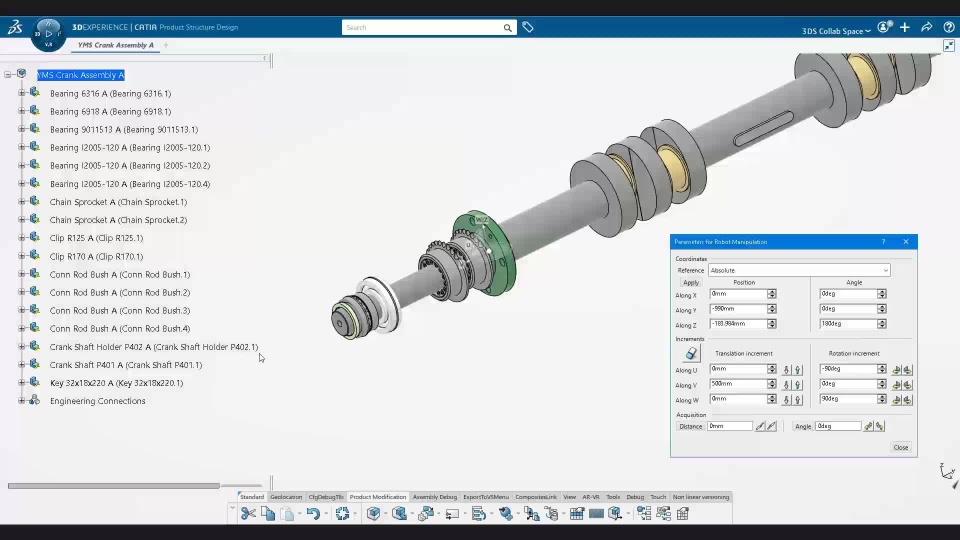Open the Assembly Debug tab
Screen dimensions: 960x540
click(435, 497)
